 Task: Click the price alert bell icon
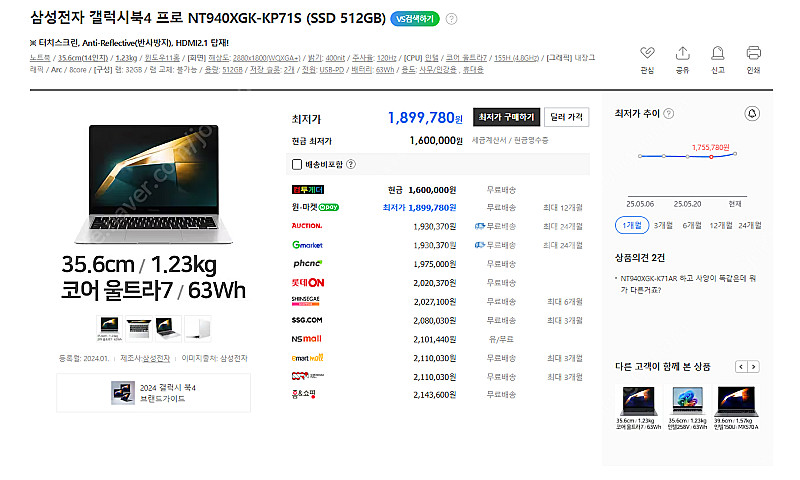(x=752, y=113)
